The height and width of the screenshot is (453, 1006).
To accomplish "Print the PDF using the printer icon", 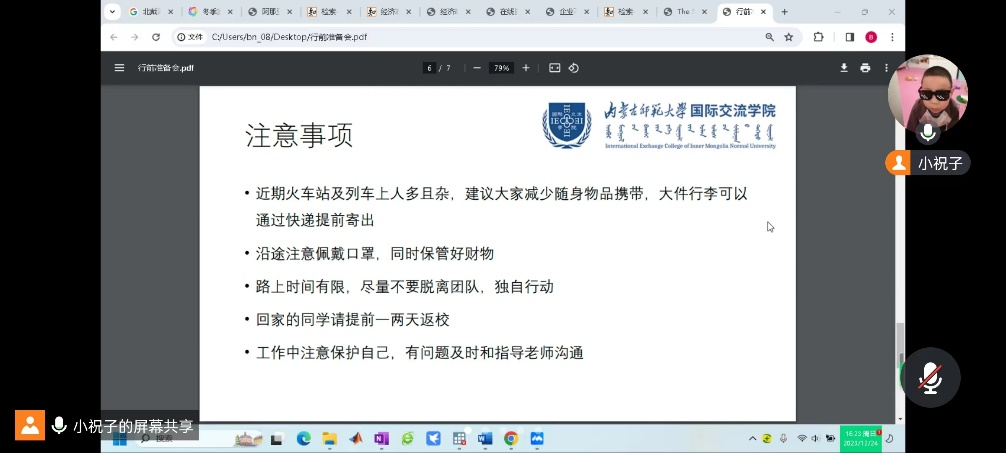I will coord(865,68).
